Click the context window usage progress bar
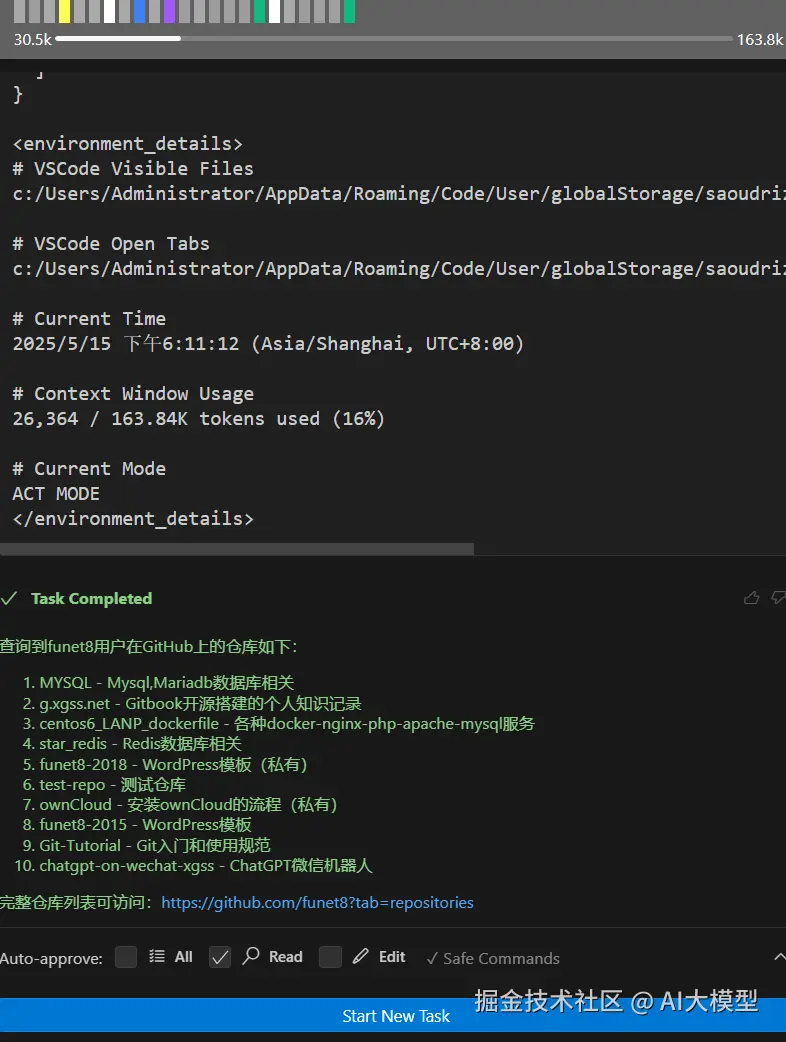 (x=394, y=39)
